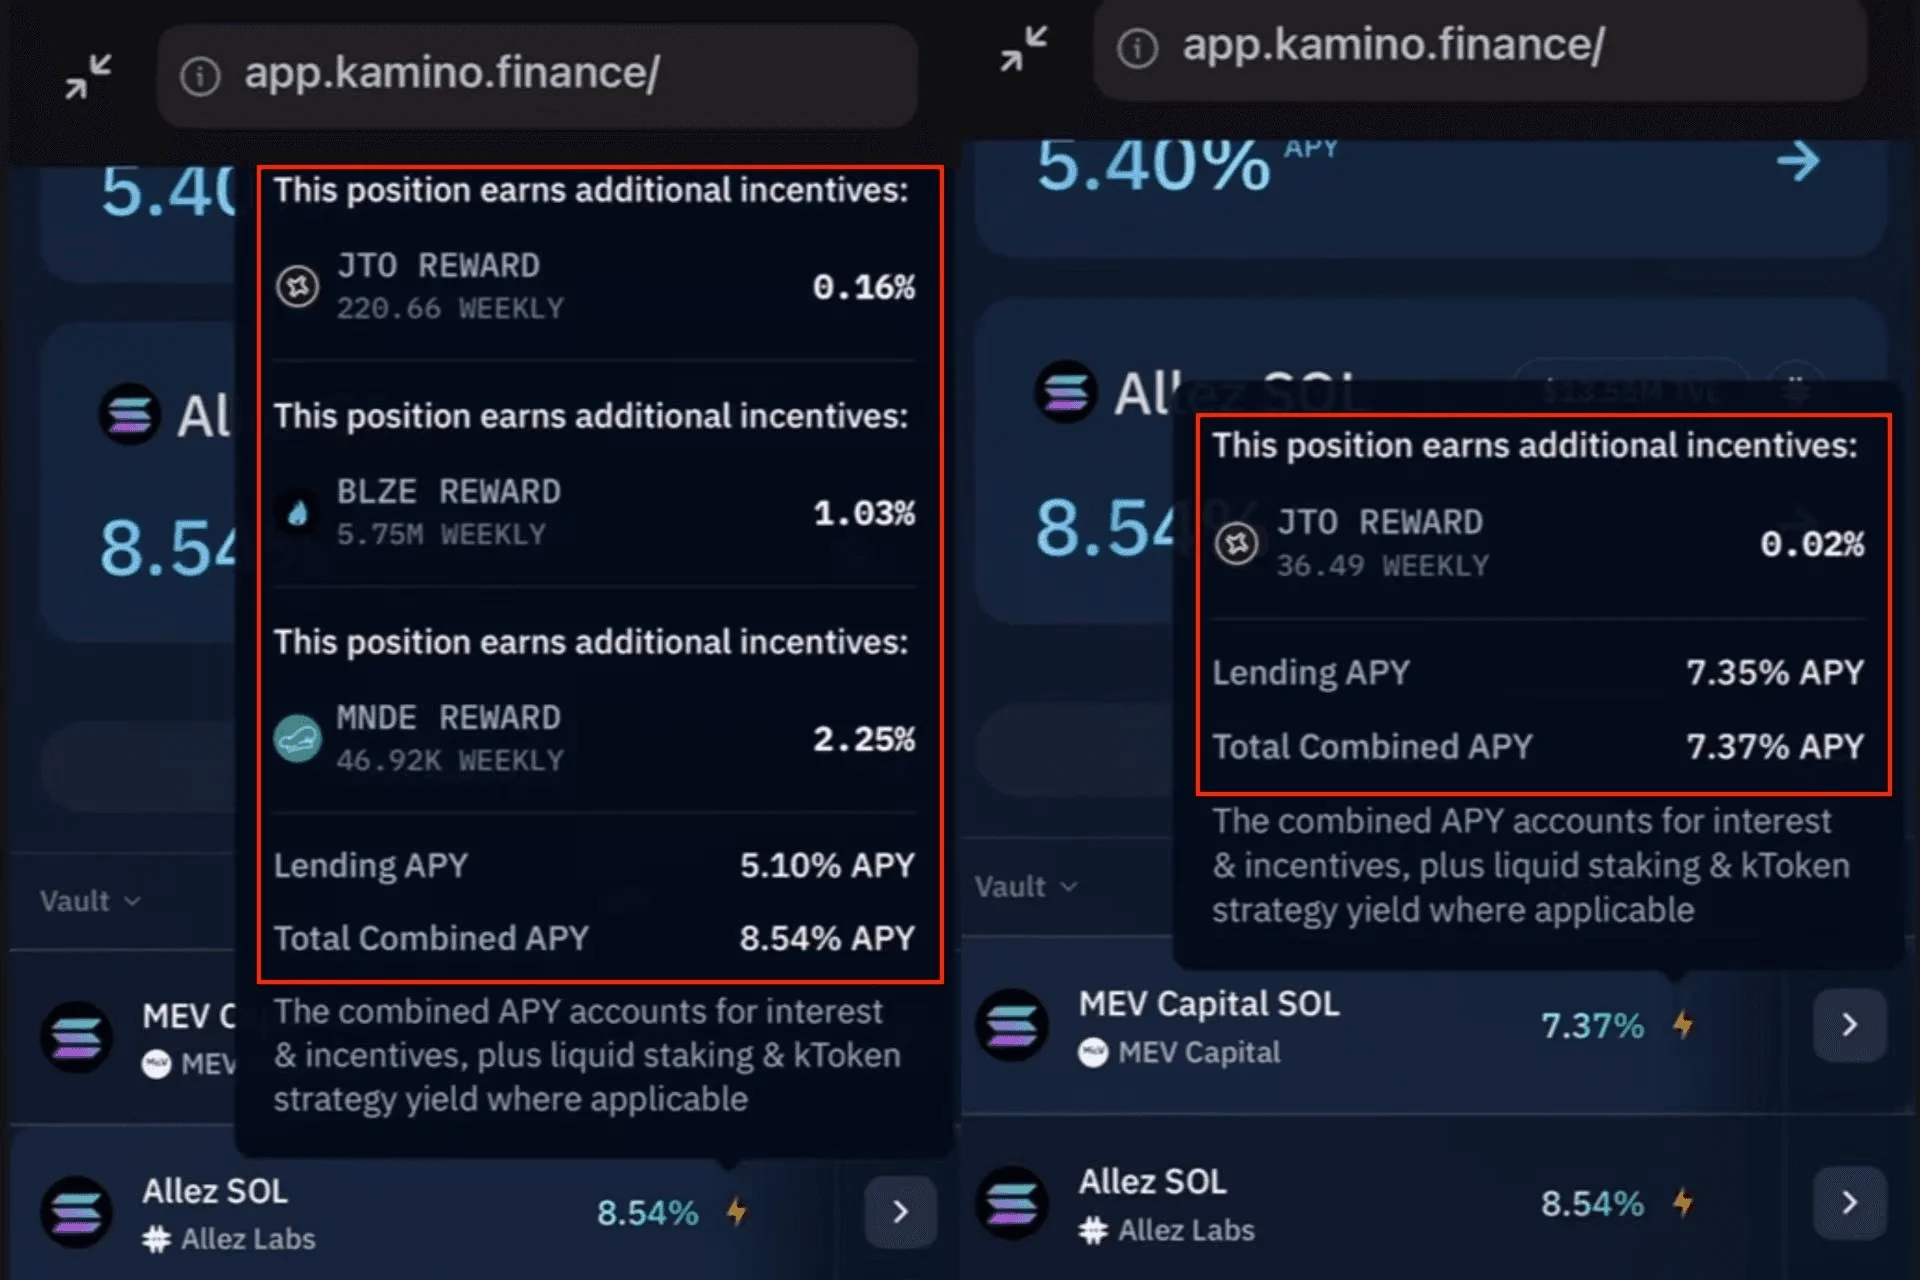Click the collapse icon beside left address bar
Viewport: 1920px width, 1280px height.
click(88, 76)
